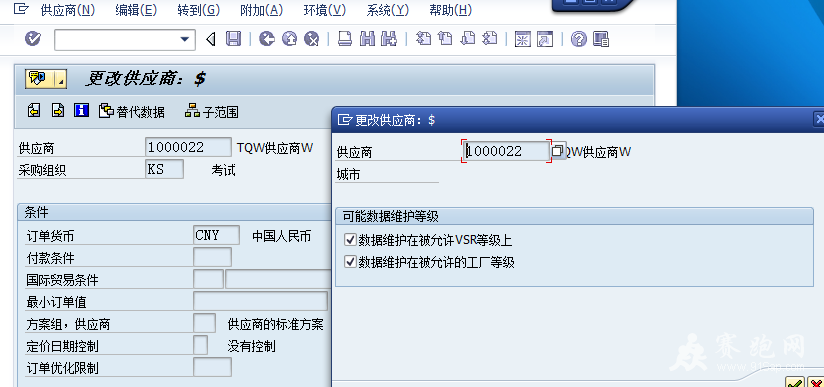Open Help with the question mark icon
The width and height of the screenshot is (824, 387).
click(x=579, y=39)
